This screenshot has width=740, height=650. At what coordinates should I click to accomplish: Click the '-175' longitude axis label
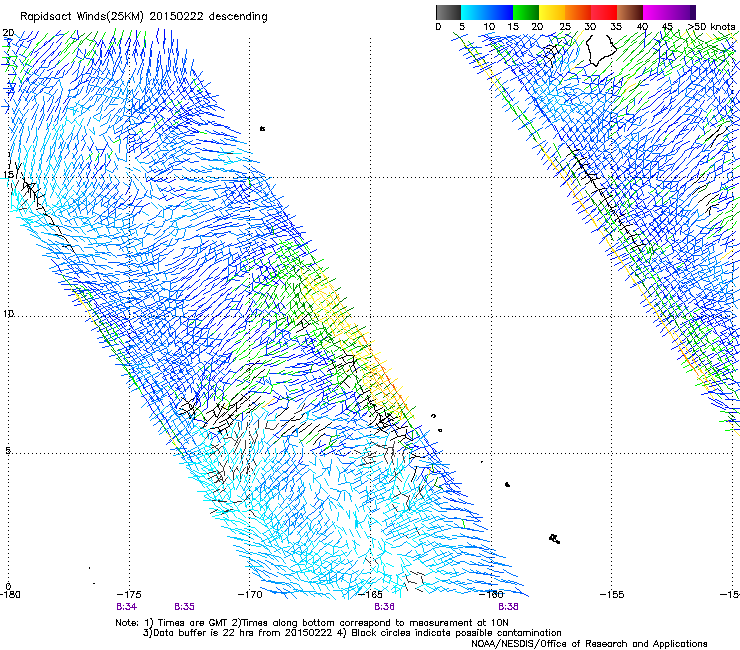129,595
